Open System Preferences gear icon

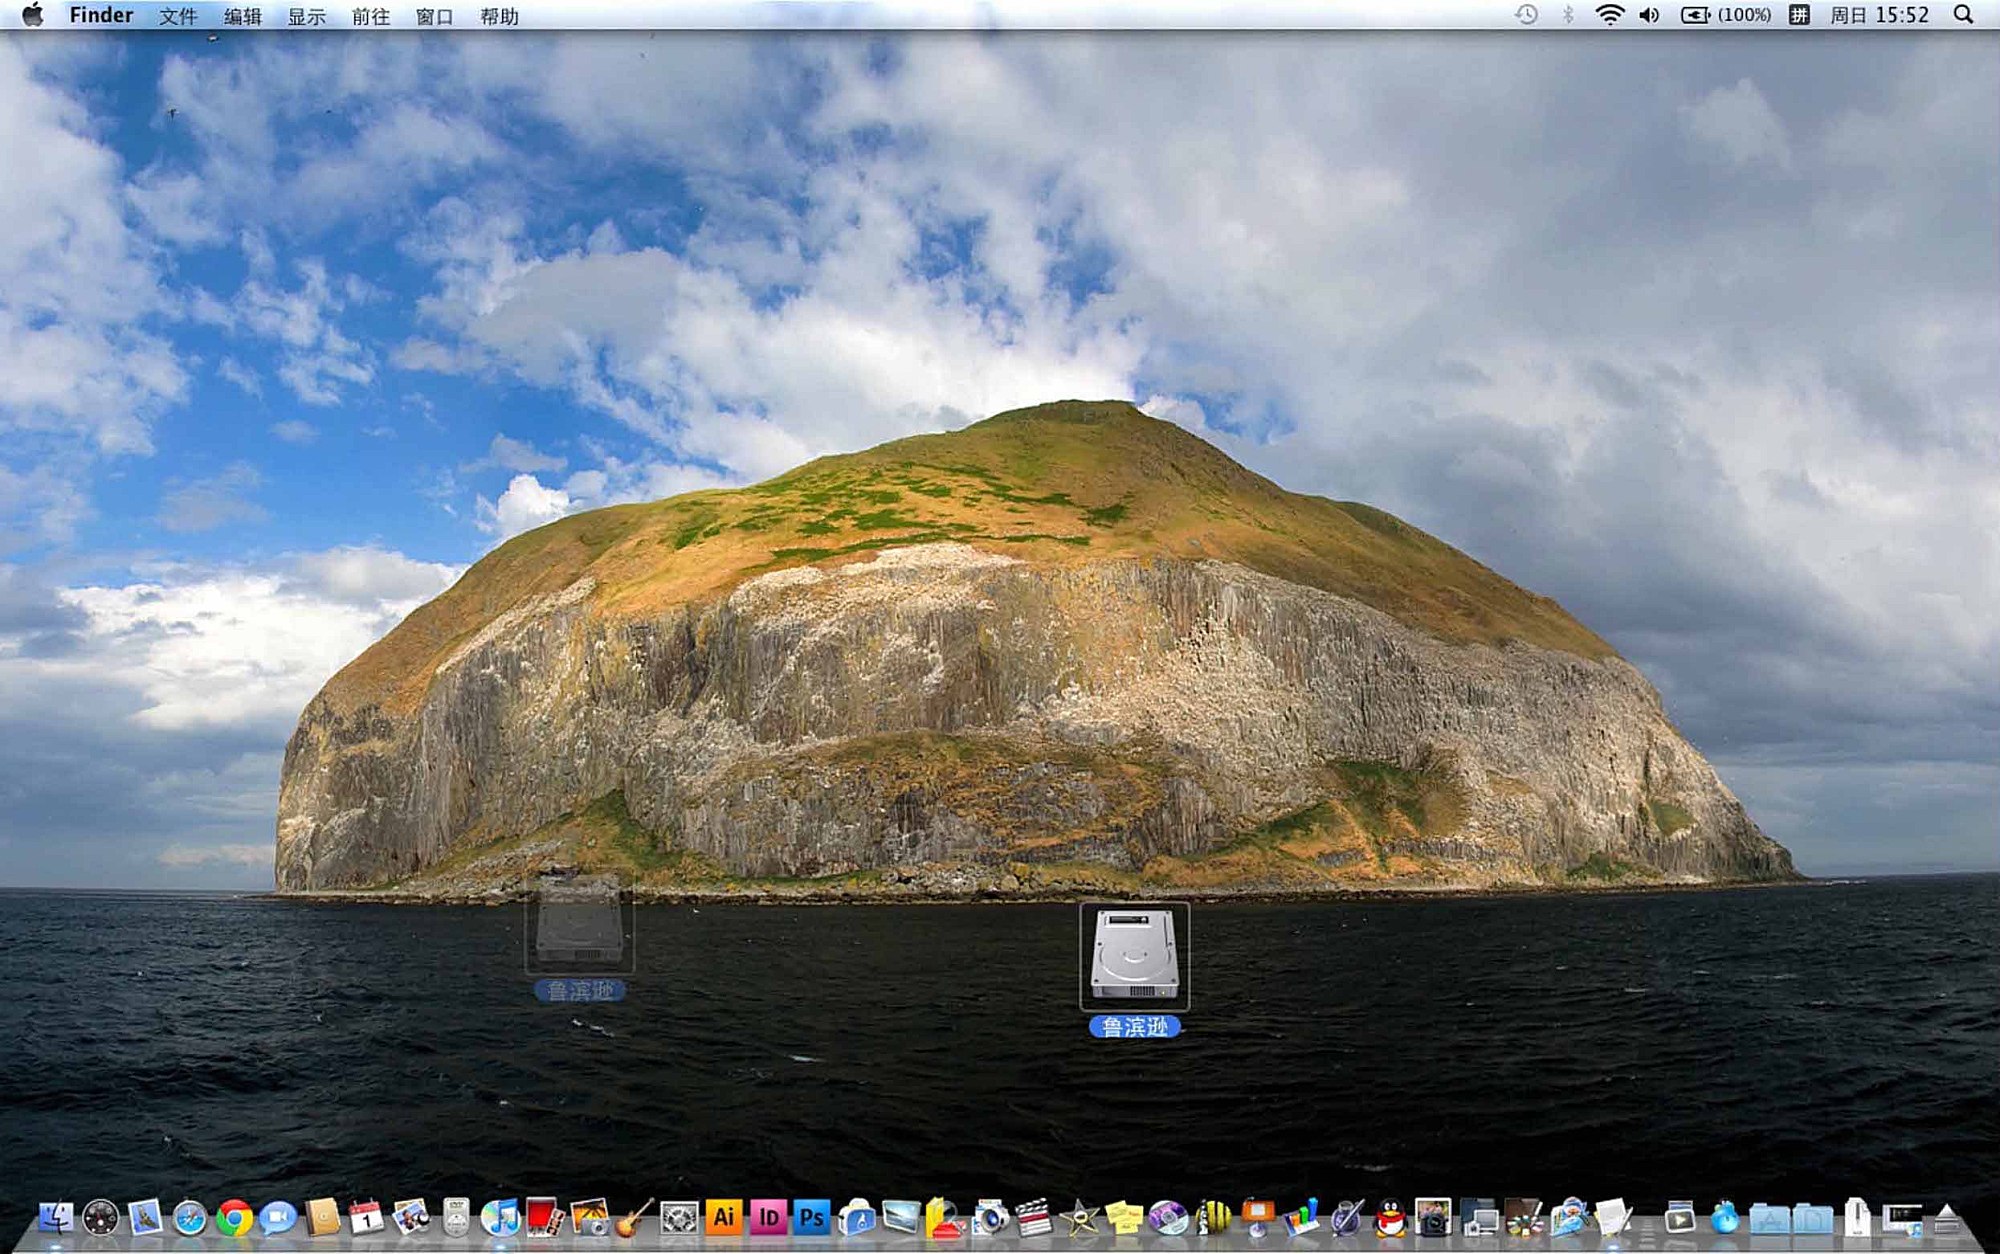click(x=679, y=1218)
